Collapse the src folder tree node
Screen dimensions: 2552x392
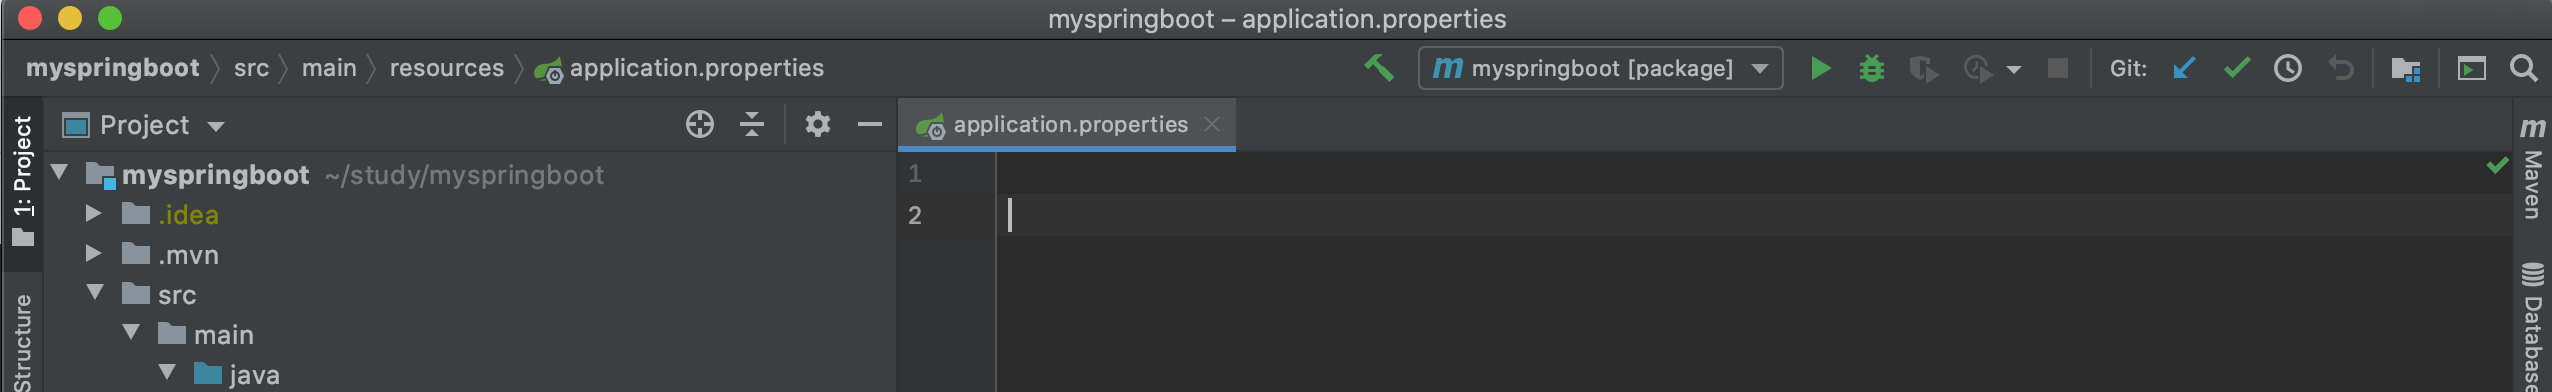point(95,293)
